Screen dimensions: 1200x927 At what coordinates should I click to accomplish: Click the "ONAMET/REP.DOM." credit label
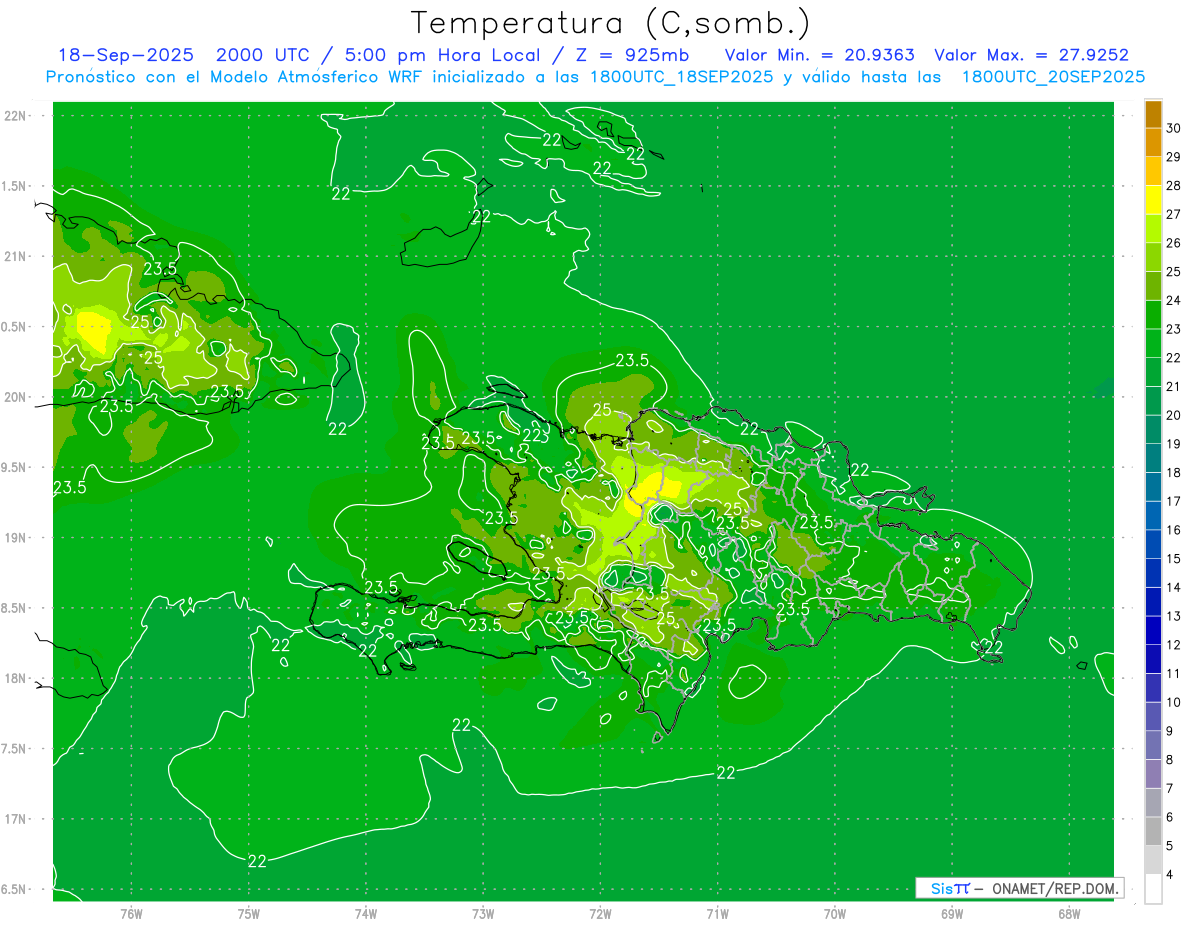click(1054, 888)
